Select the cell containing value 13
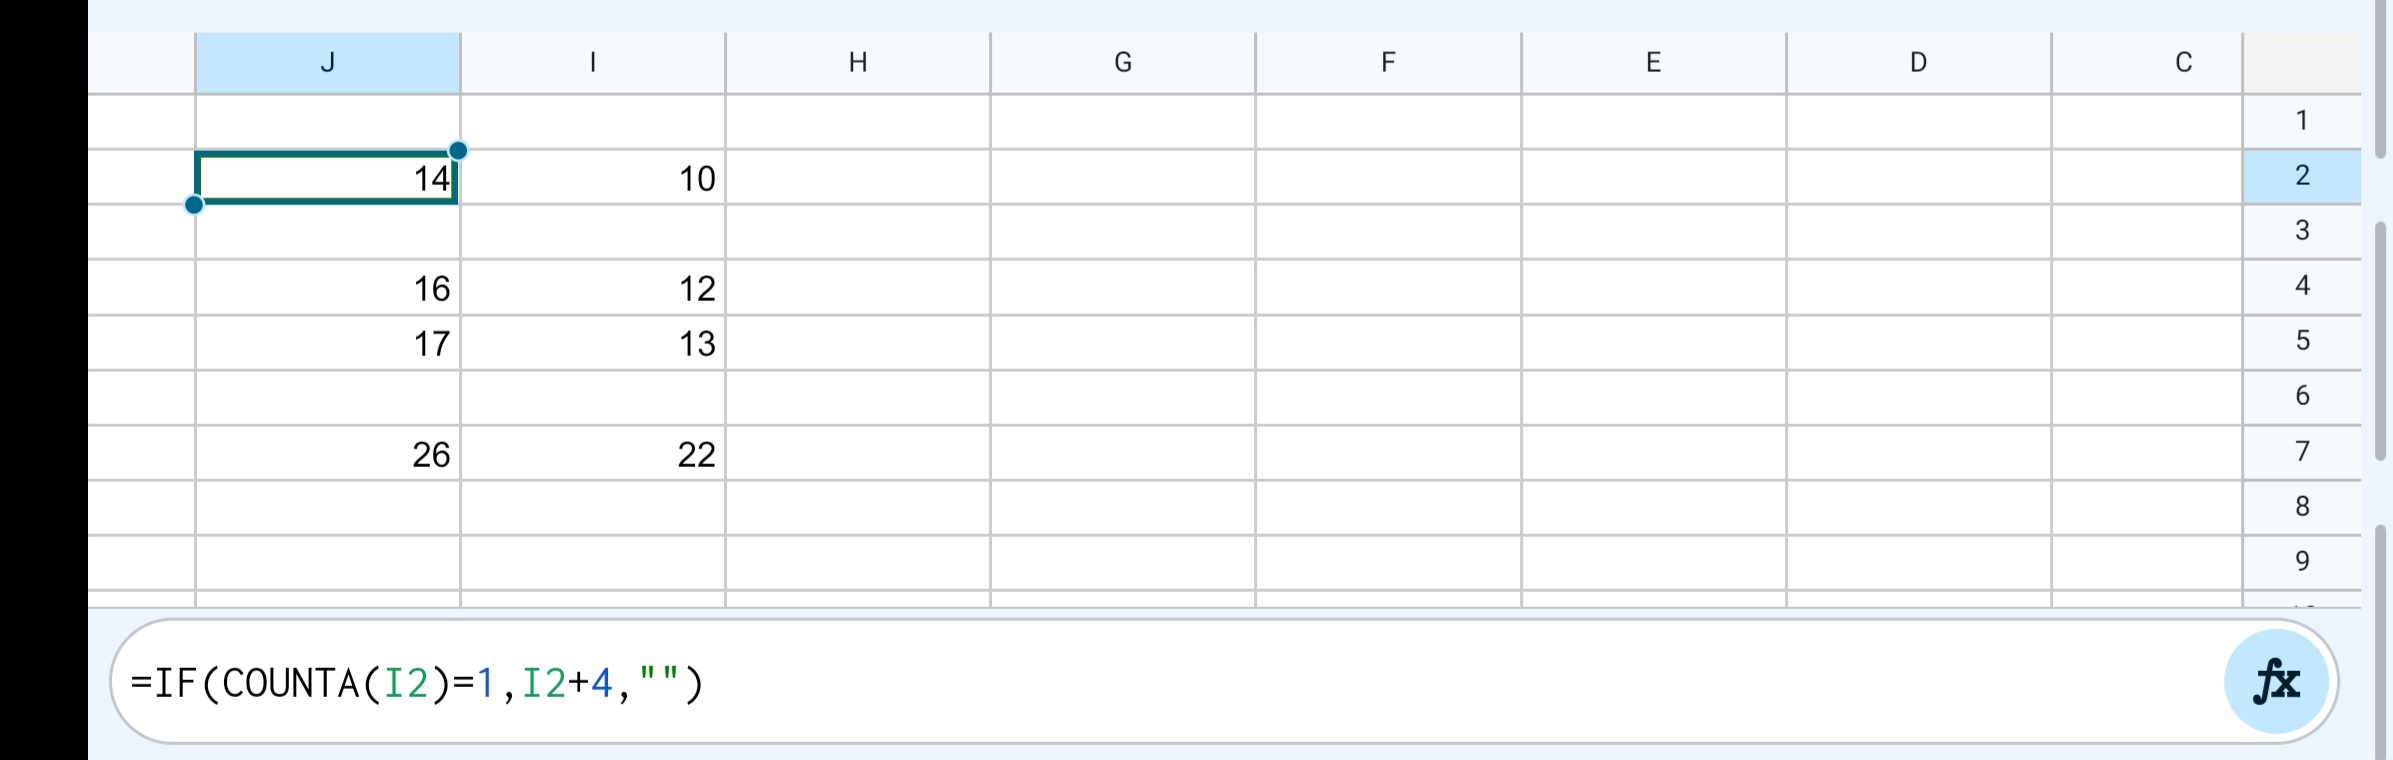This screenshot has height=760, width=2393. click(592, 343)
